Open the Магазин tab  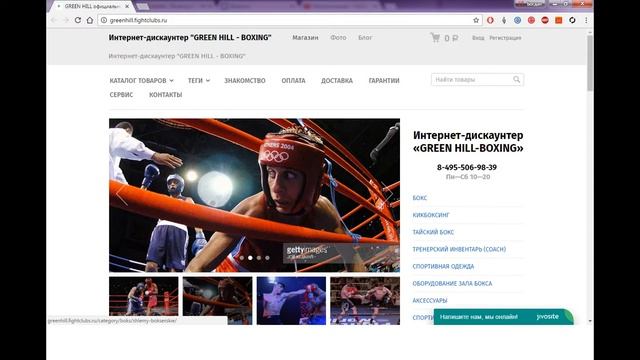click(x=305, y=38)
